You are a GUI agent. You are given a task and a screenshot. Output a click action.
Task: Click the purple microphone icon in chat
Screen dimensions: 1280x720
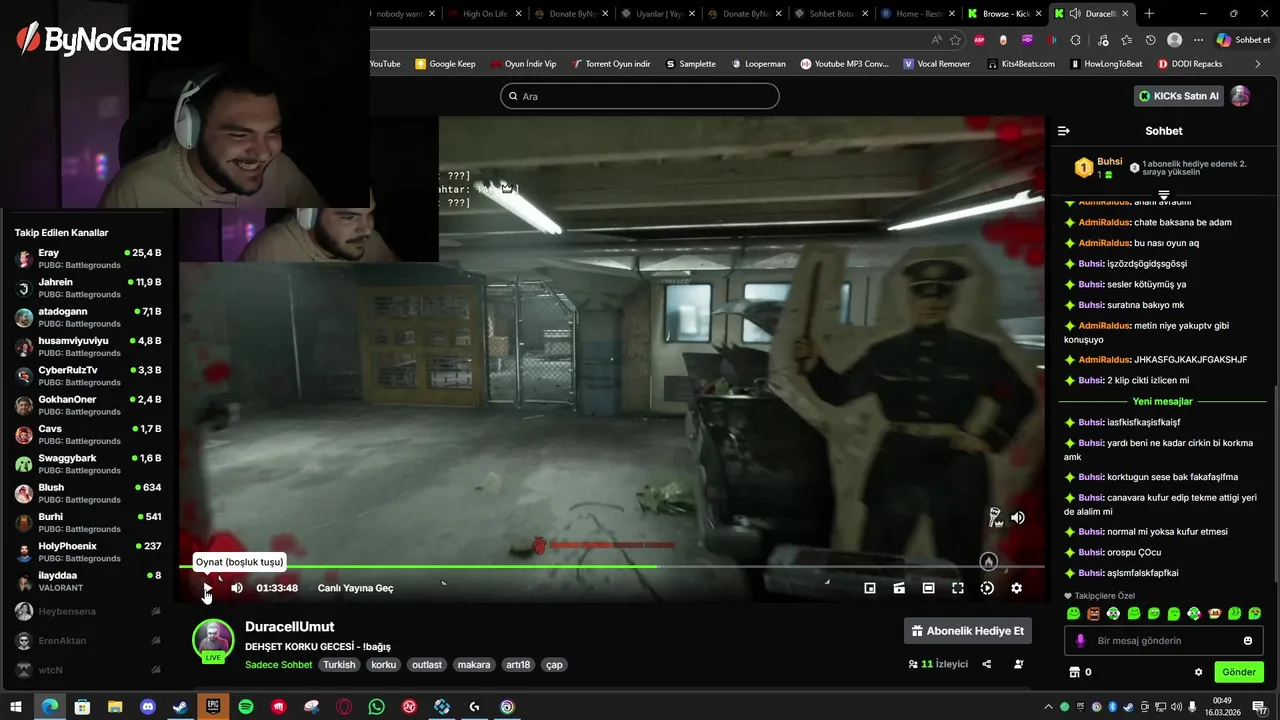click(x=1080, y=641)
